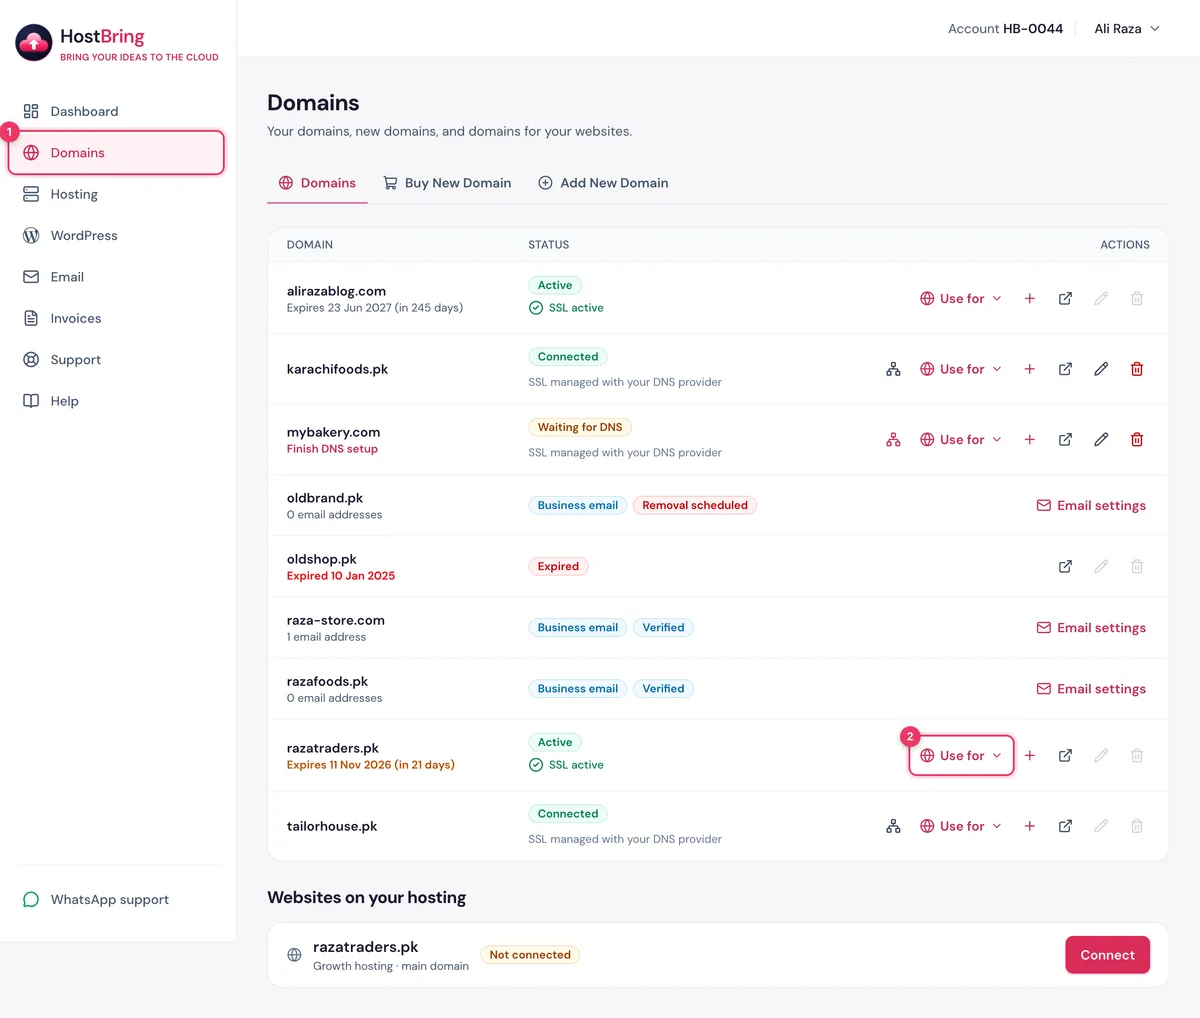Click Finish DNS setup under mybakery.com
This screenshot has height=1018, width=1200.
pos(332,450)
